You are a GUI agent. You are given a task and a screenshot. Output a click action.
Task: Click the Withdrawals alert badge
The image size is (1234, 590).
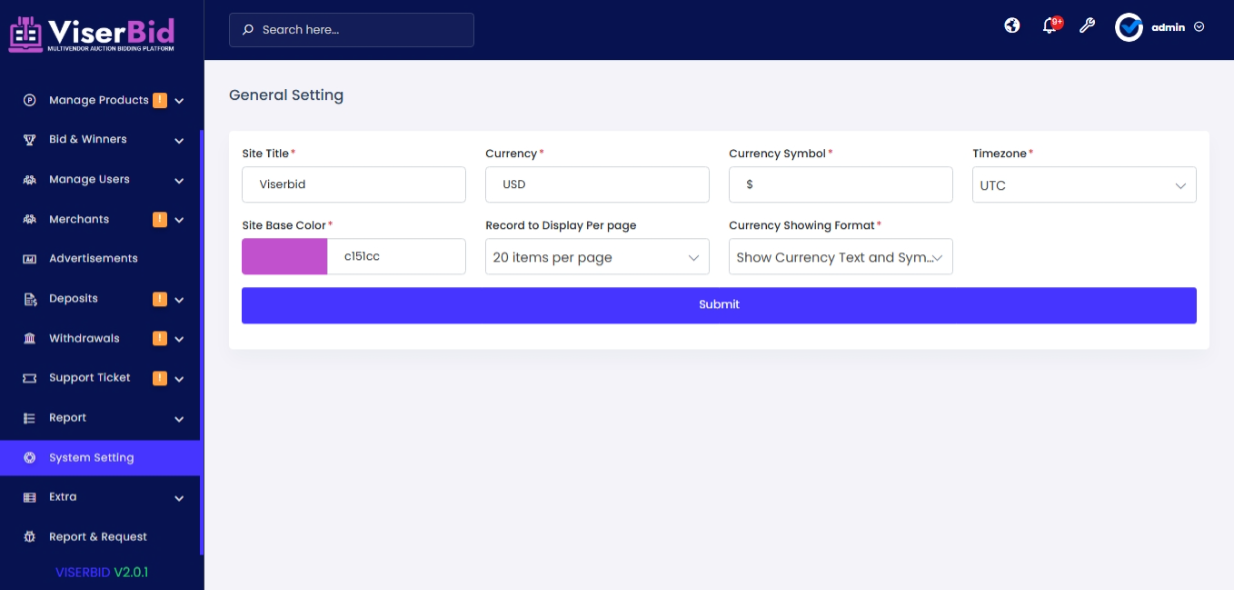pyautogui.click(x=160, y=338)
